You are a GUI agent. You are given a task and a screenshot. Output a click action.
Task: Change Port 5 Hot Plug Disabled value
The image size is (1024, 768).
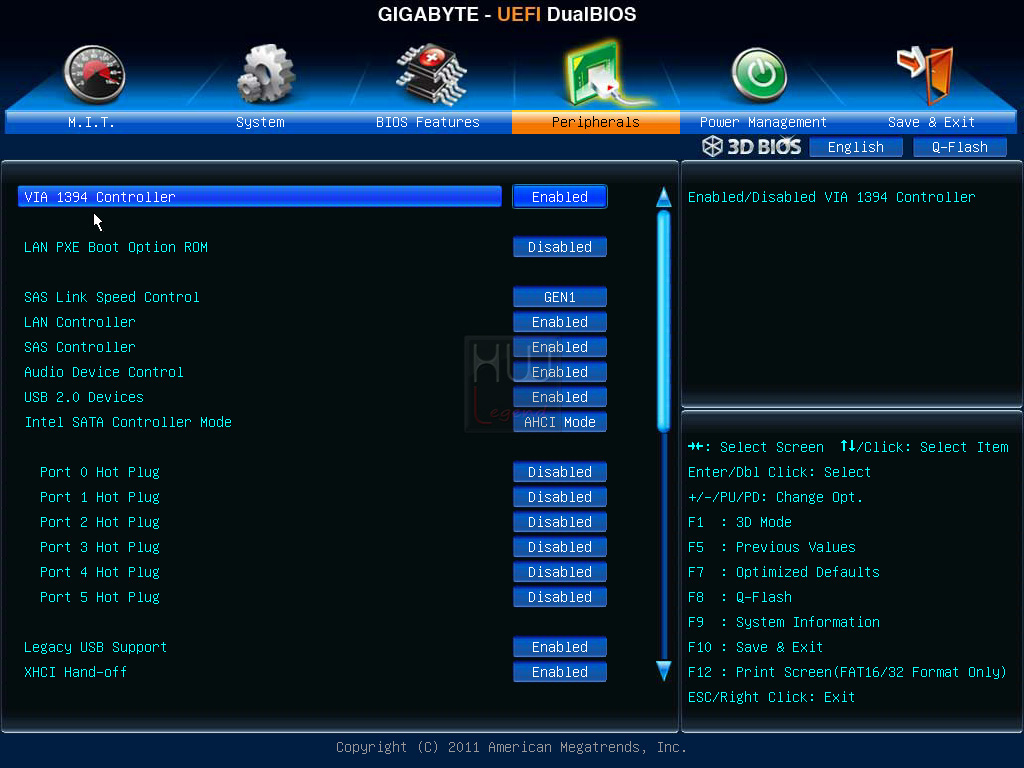[560, 597]
